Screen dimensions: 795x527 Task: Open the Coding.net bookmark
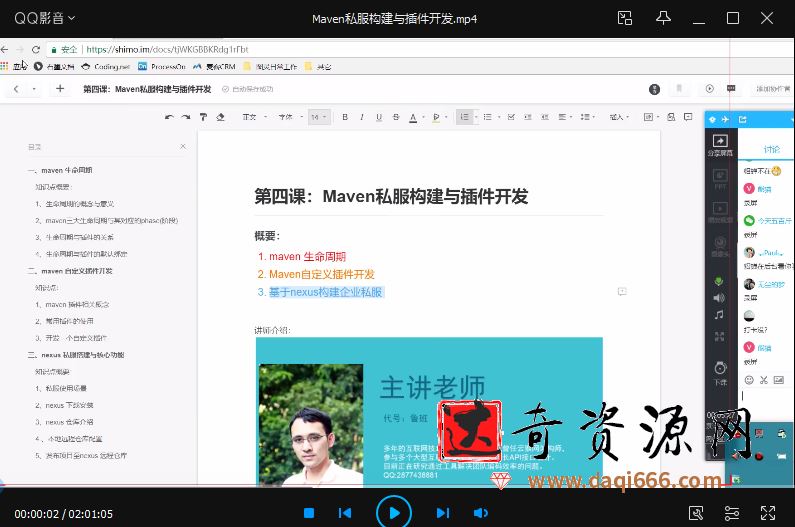106,66
